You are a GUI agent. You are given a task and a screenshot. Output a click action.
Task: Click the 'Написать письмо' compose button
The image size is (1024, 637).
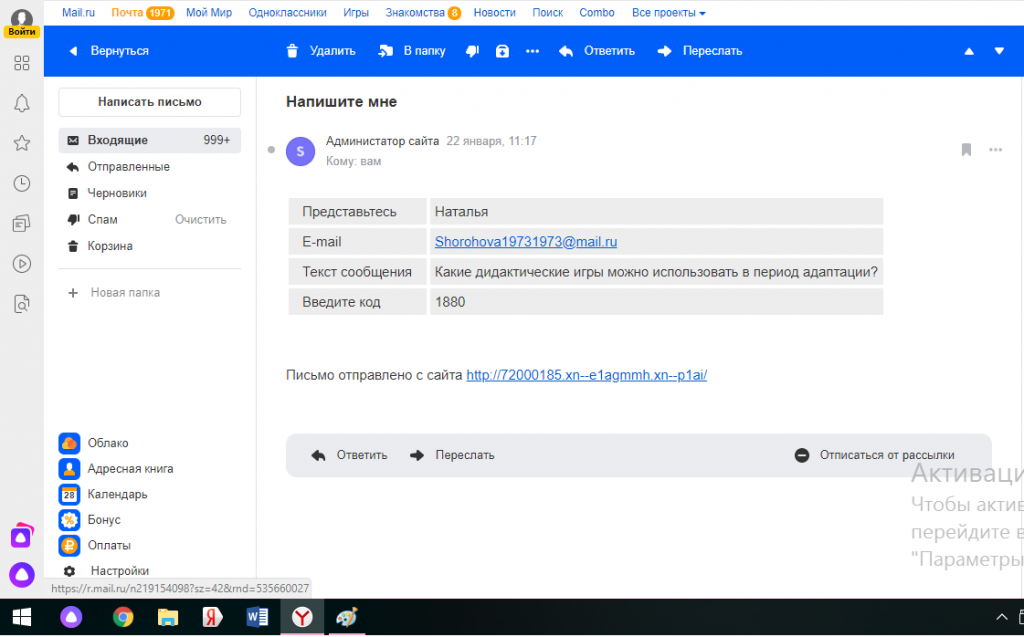[x=149, y=102]
